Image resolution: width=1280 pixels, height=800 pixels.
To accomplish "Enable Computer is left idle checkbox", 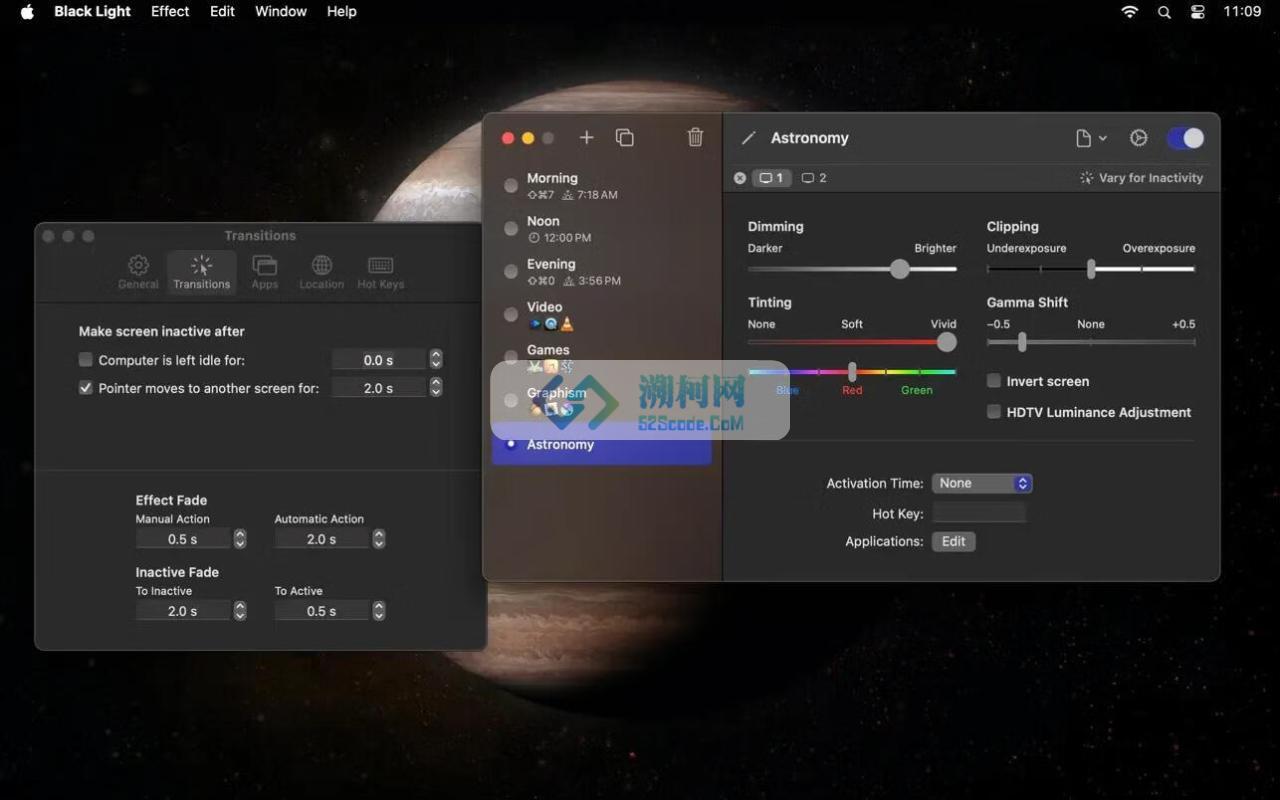I will (86, 359).
